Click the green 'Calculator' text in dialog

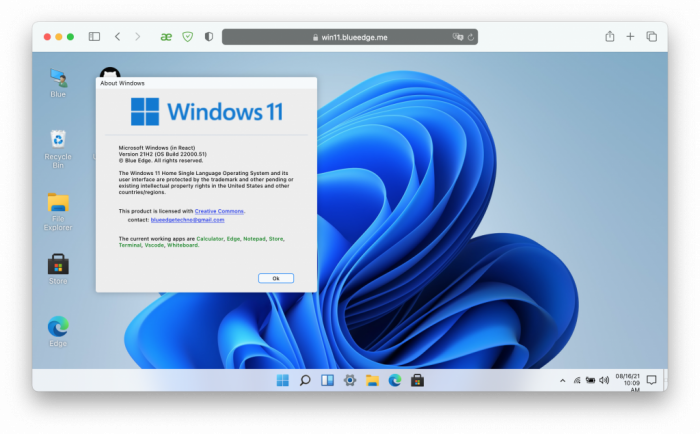[x=210, y=239]
